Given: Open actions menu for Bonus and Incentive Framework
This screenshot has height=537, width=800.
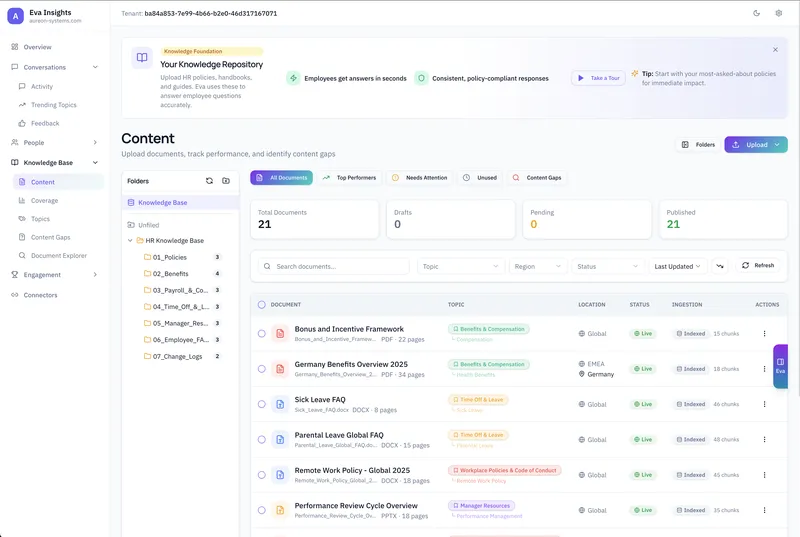Looking at the screenshot, I should click(x=764, y=334).
